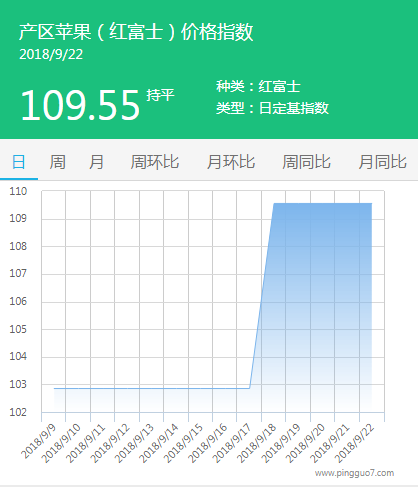Click the x-axis date 2018/9/9
418x487 pixels.
(39, 440)
